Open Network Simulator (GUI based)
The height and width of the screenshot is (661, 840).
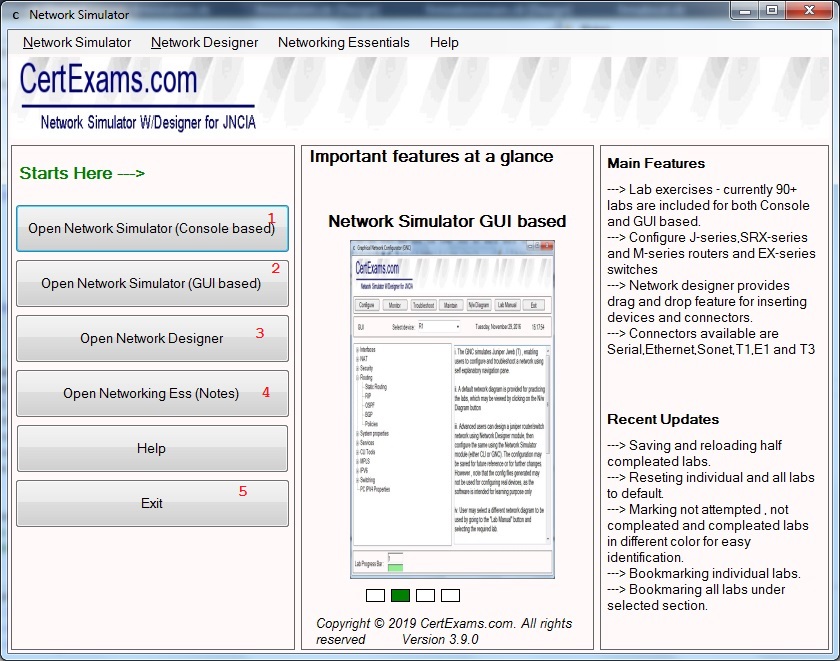pos(151,283)
